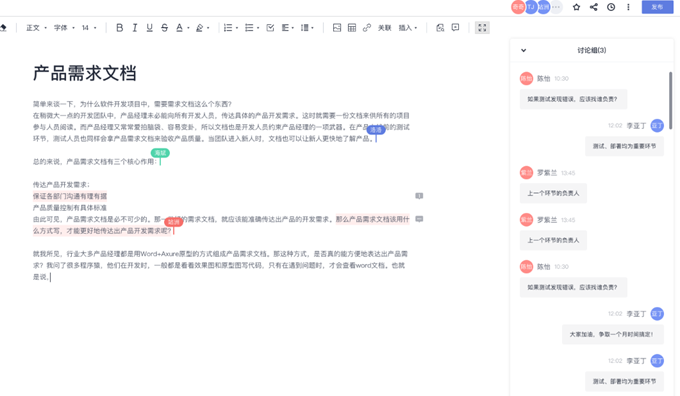Open the text alignment dropdown
Image resolution: width=680 pixels, height=396 pixels.
pos(288,28)
